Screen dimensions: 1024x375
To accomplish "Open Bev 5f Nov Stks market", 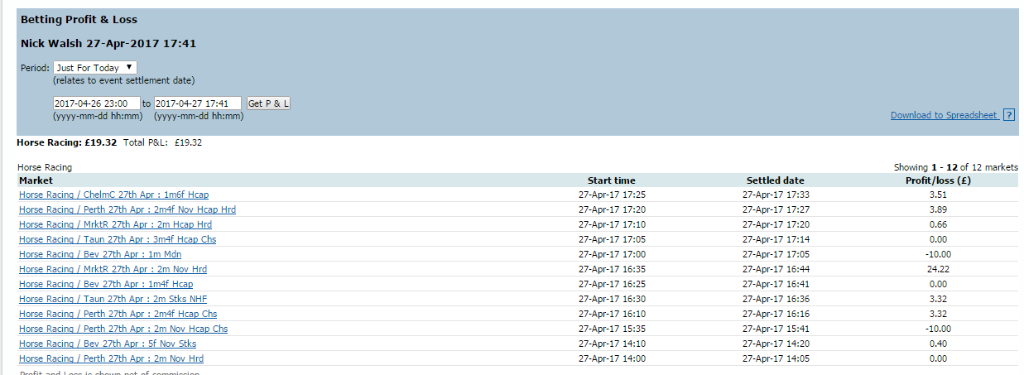I will click(108, 344).
